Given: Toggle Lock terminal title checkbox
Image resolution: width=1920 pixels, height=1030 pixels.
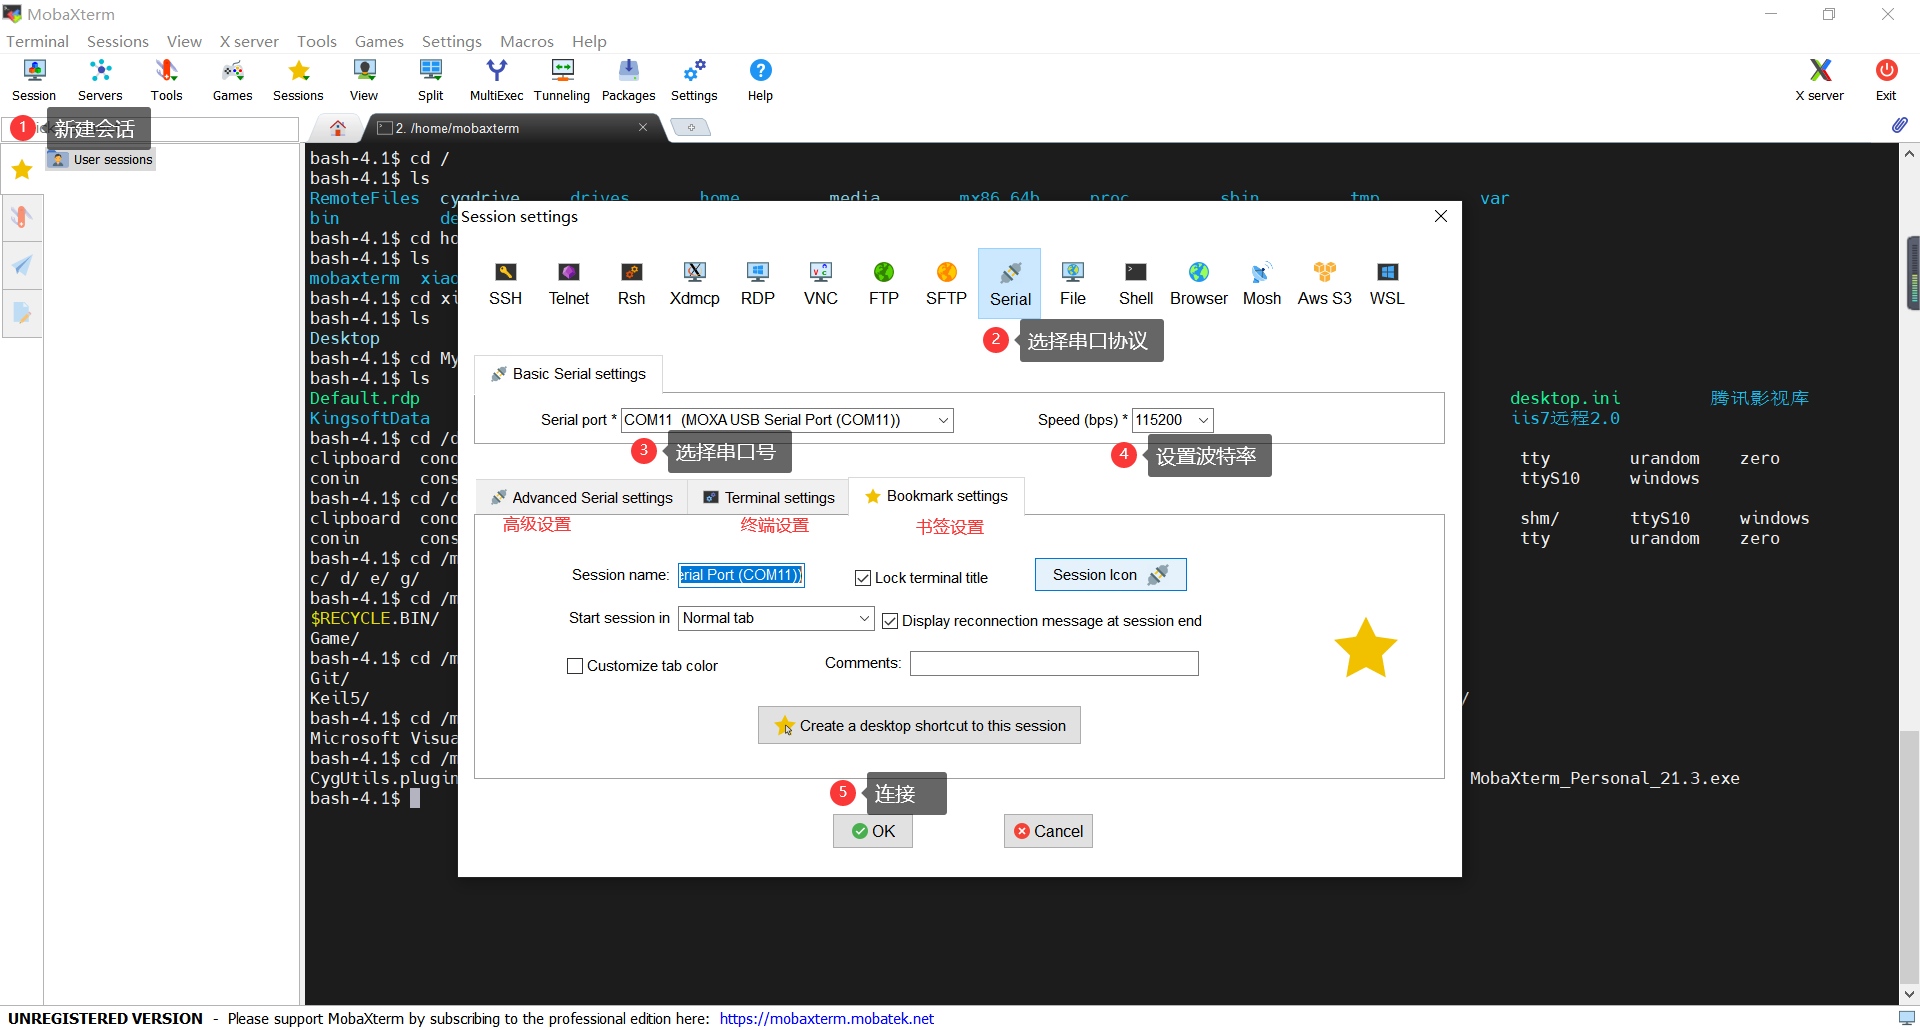Looking at the screenshot, I should [x=863, y=578].
